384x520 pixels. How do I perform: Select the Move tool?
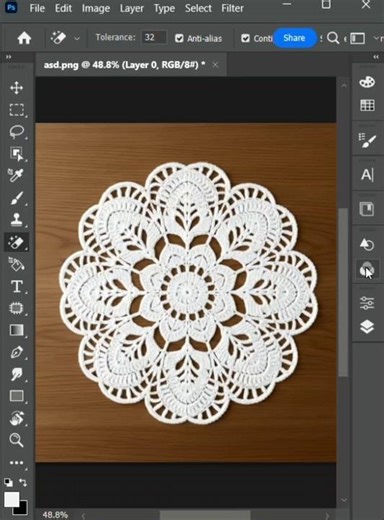tap(16, 88)
